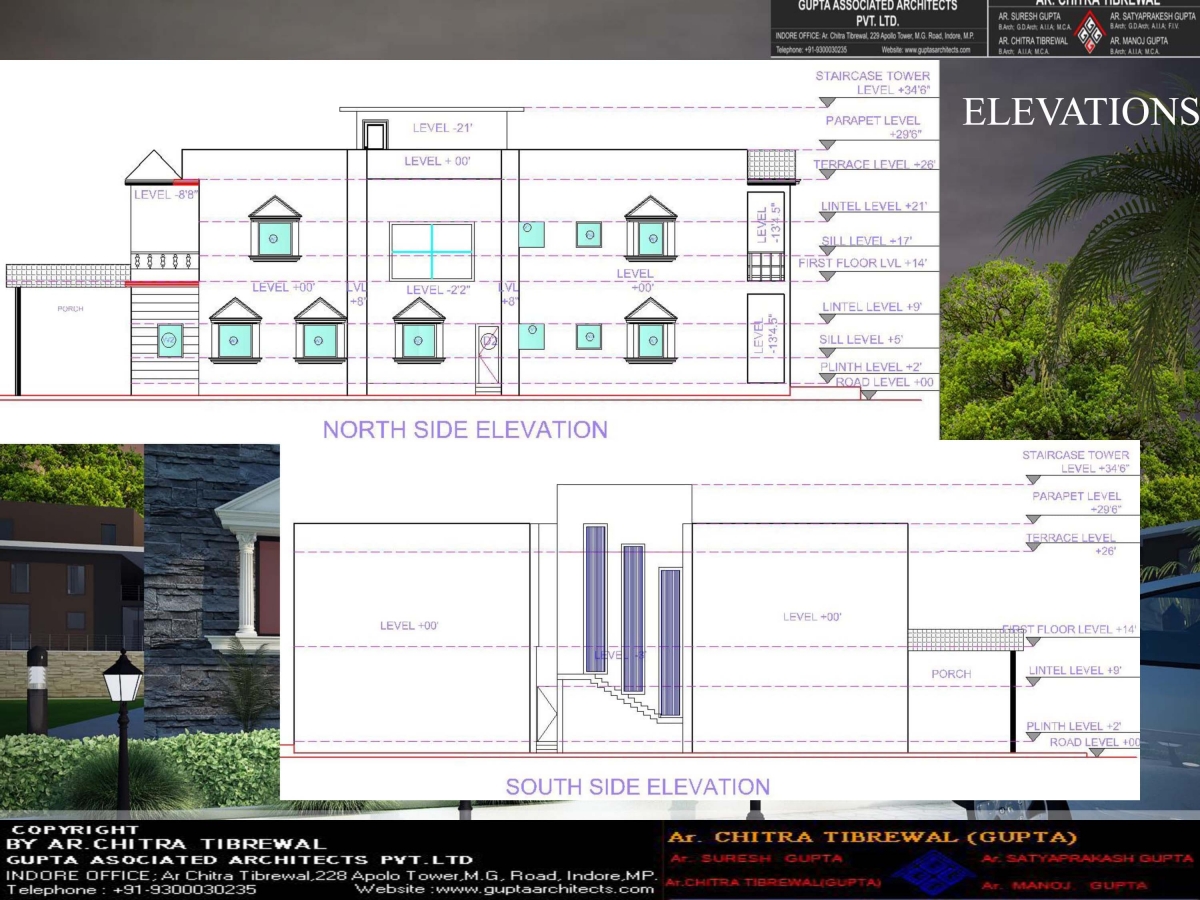Image resolution: width=1200 pixels, height=900 pixels.
Task: Click 'AR. MANOJ GUPTA' in the top header
Action: coord(1139,41)
